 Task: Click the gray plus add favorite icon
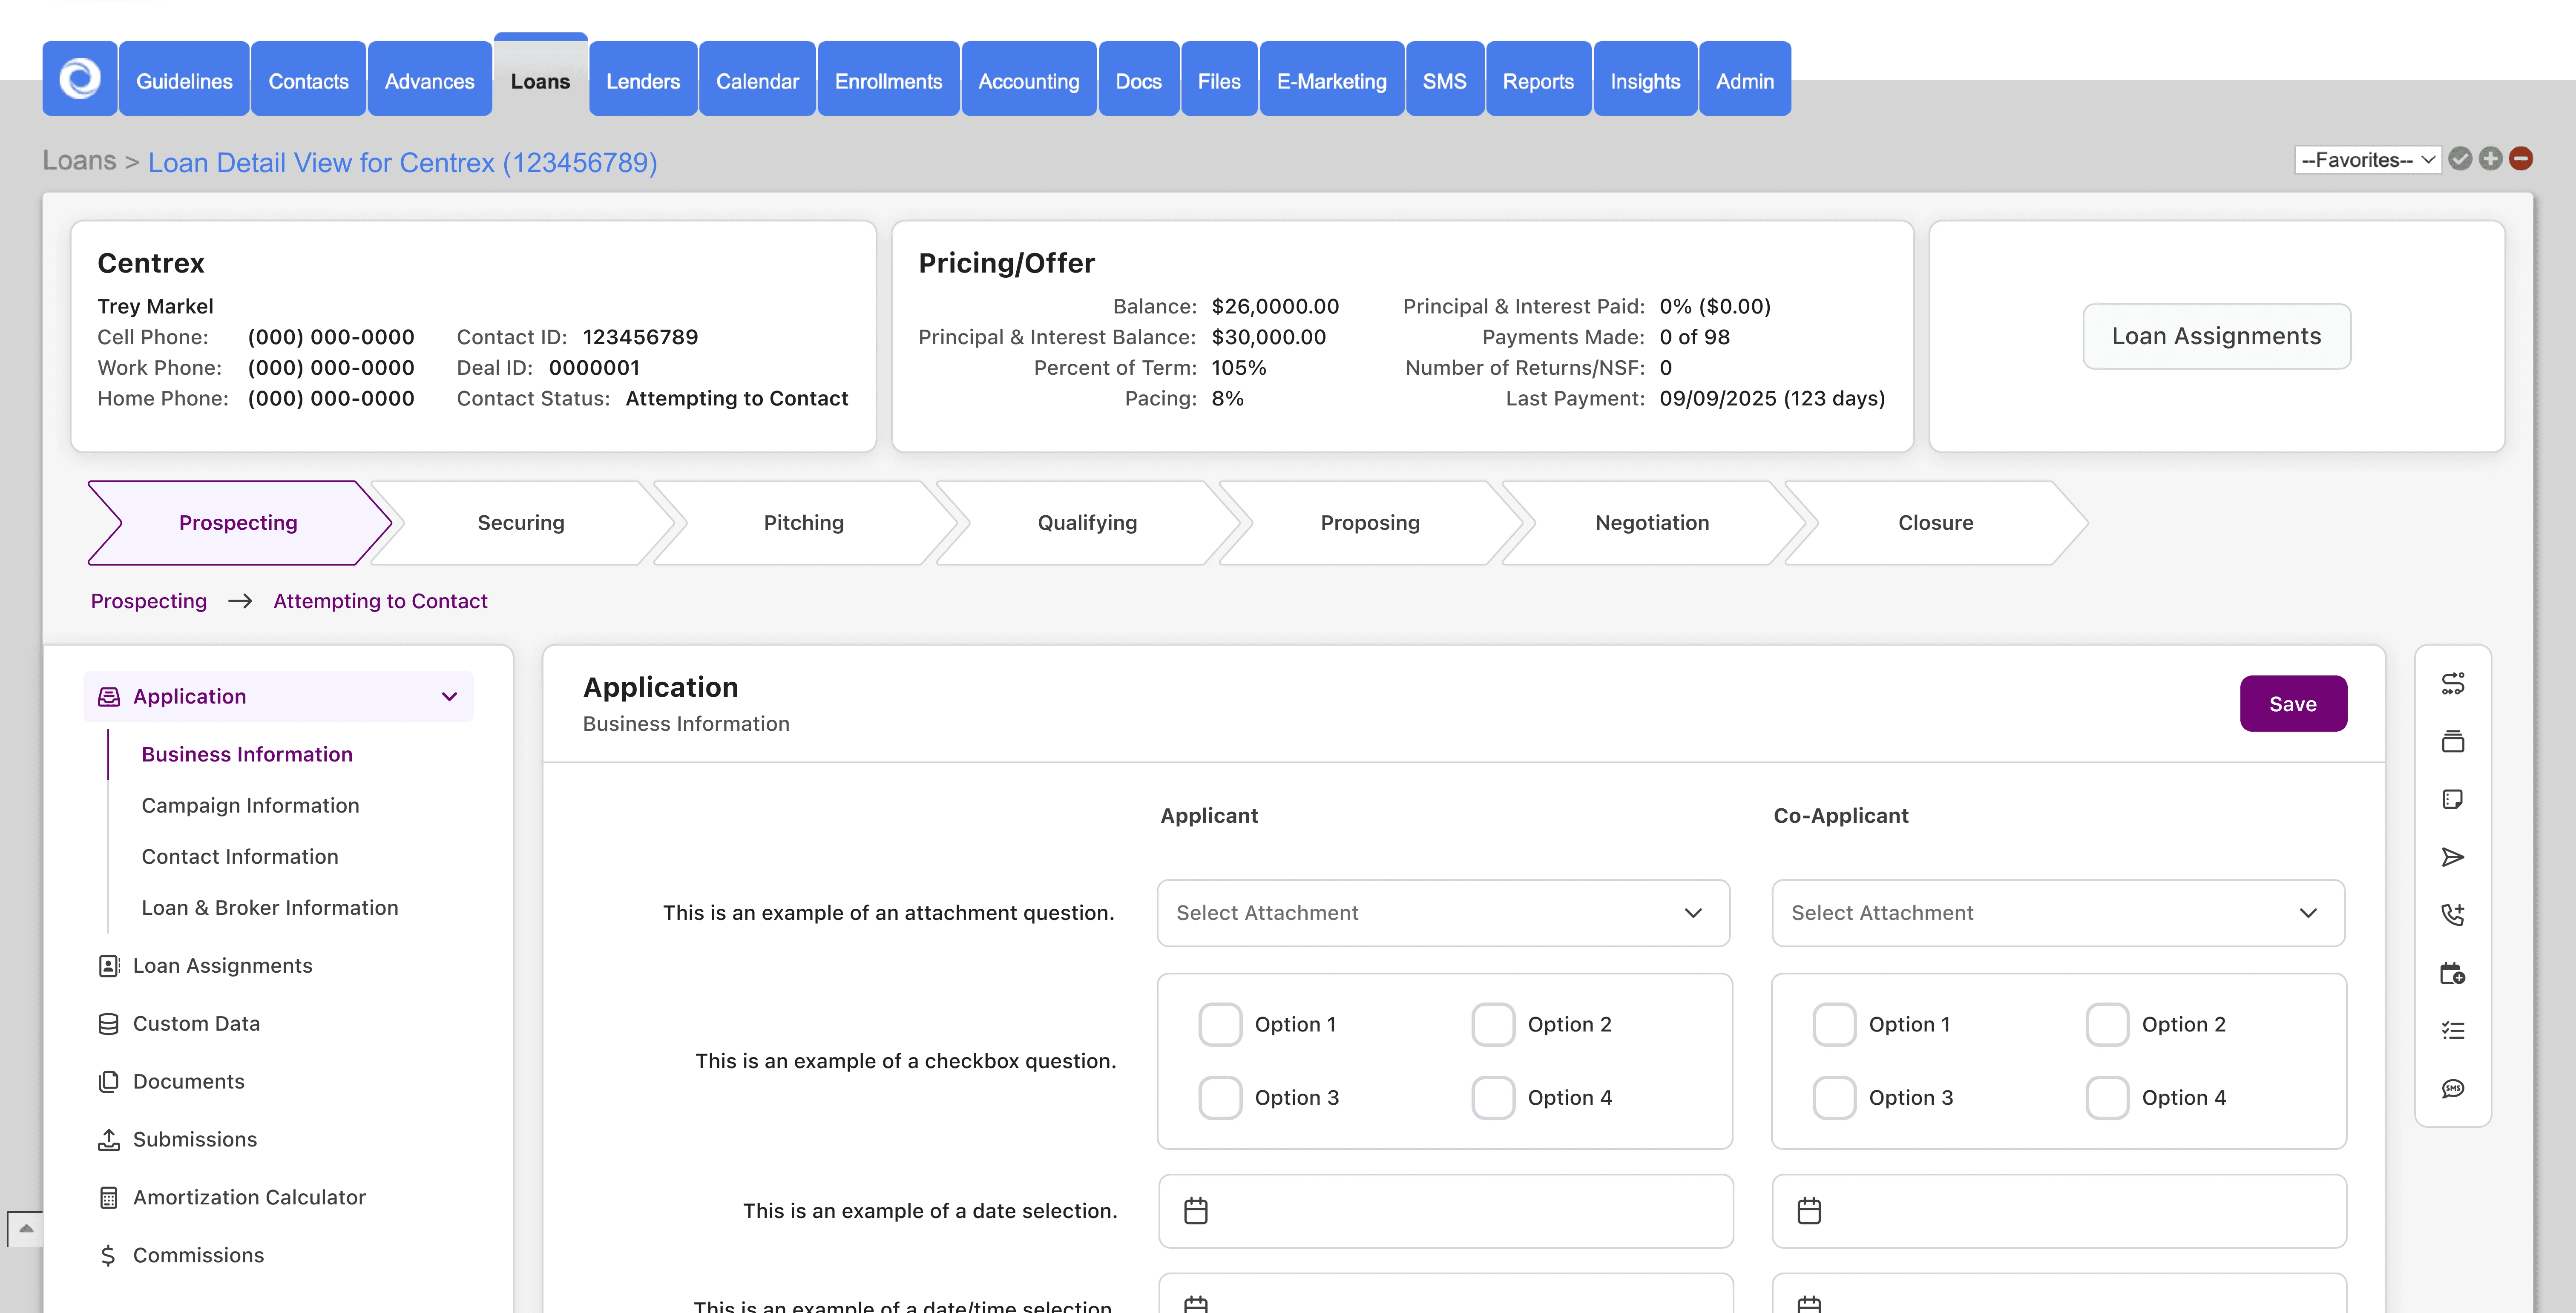2491,159
